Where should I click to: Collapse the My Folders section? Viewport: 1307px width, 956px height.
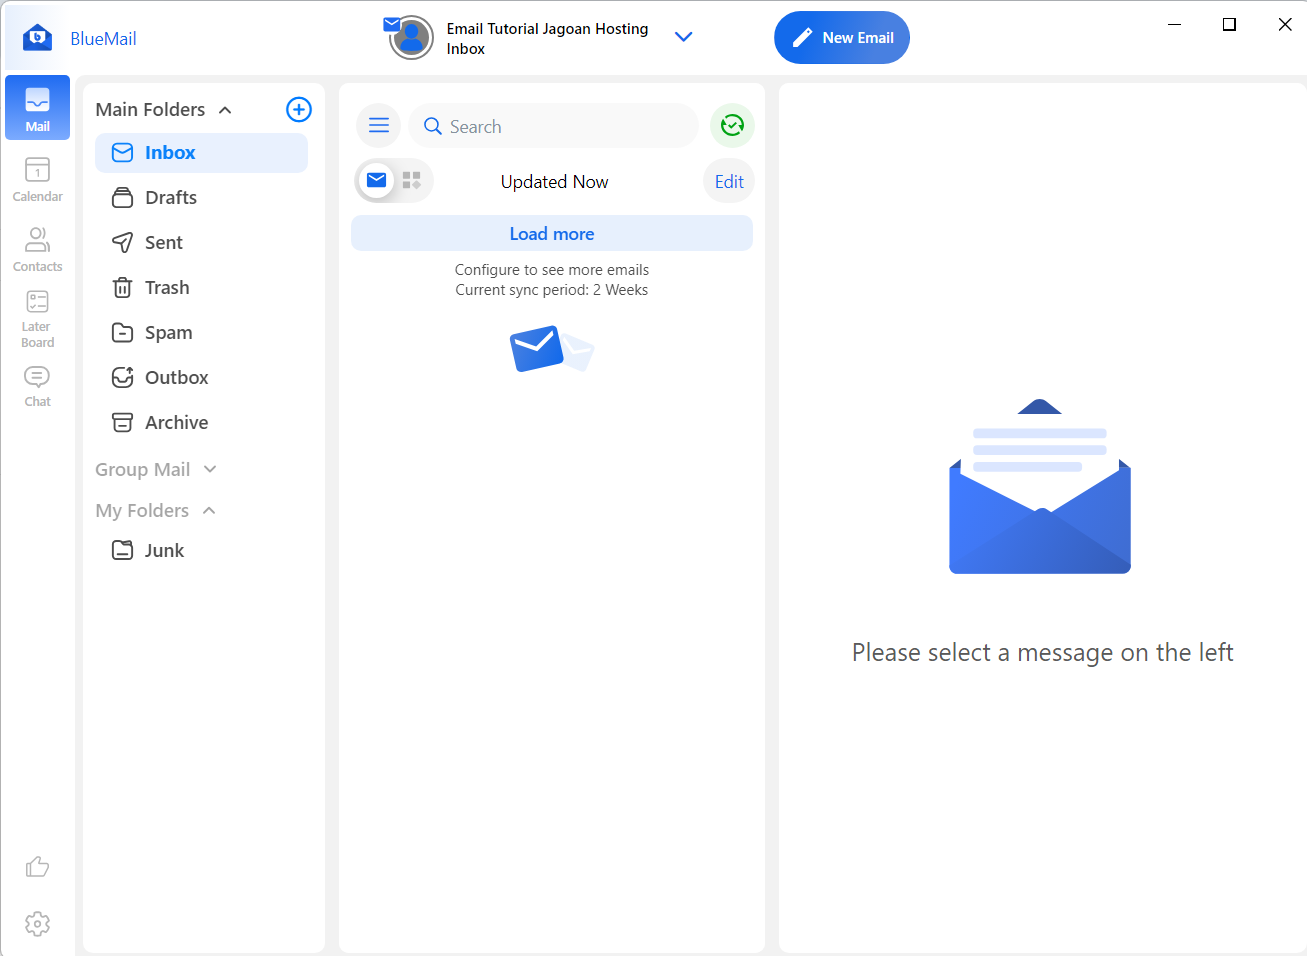click(x=209, y=510)
